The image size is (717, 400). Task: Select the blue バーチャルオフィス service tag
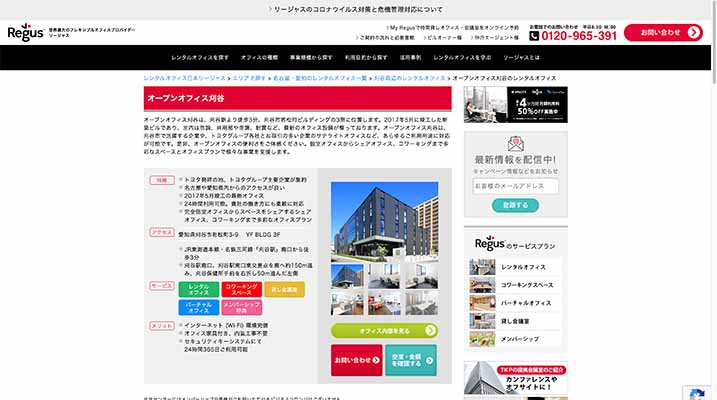click(198, 307)
